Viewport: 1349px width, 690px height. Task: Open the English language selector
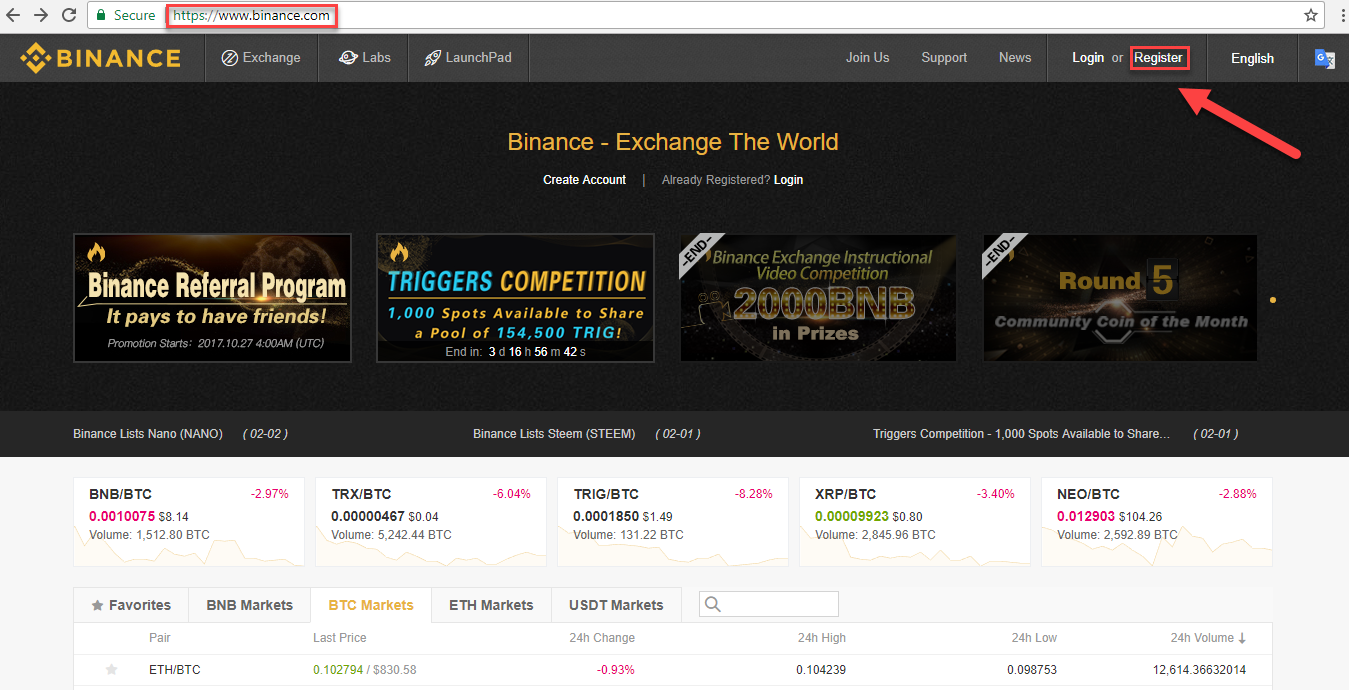pyautogui.click(x=1252, y=58)
